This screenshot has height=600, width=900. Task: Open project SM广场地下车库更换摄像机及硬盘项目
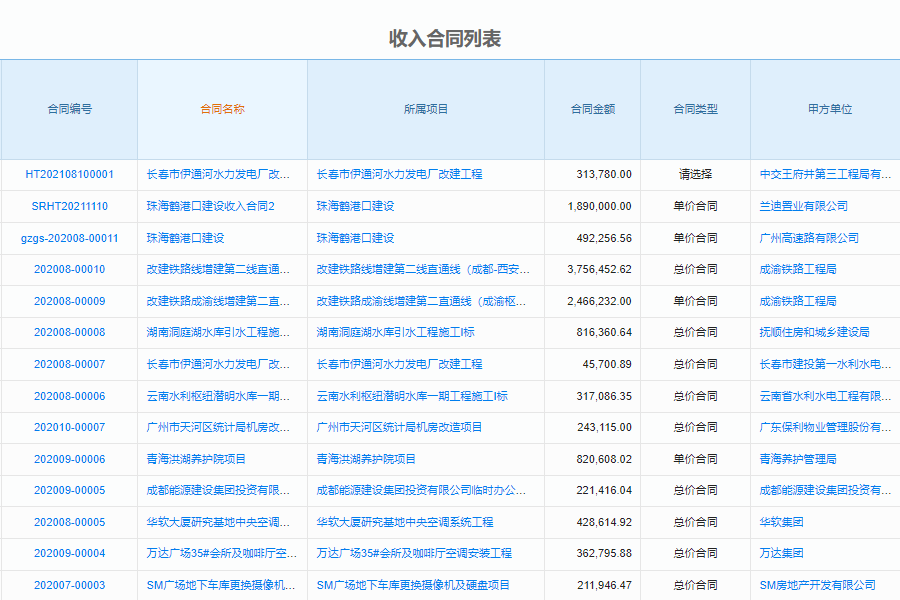[413, 586]
